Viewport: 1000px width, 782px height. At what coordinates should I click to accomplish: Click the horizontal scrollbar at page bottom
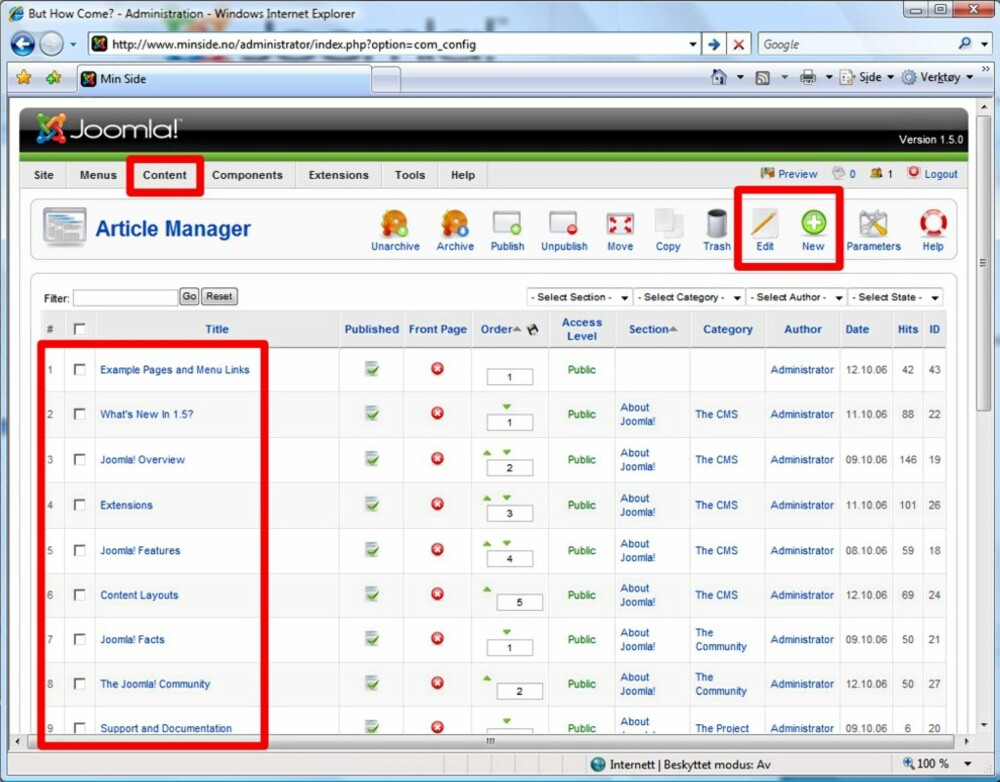click(490, 741)
